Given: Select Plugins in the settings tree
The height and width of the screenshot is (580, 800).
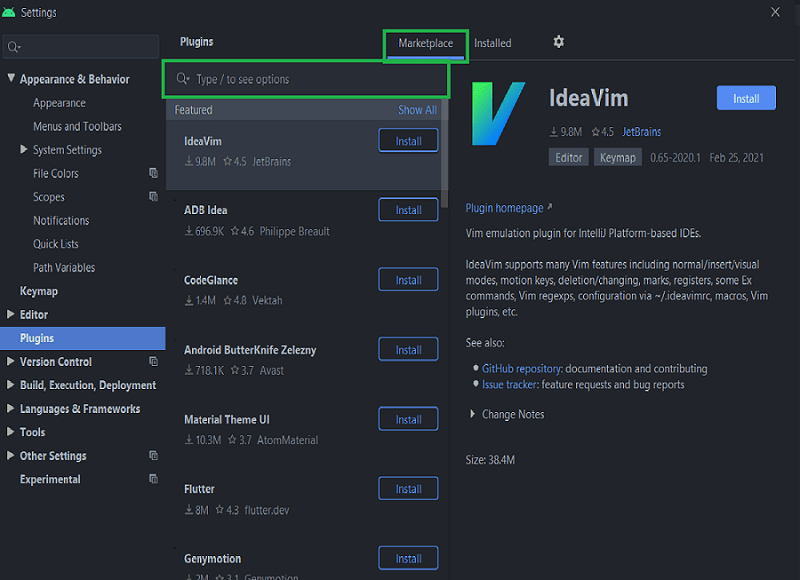Looking at the screenshot, I should click(x=83, y=338).
